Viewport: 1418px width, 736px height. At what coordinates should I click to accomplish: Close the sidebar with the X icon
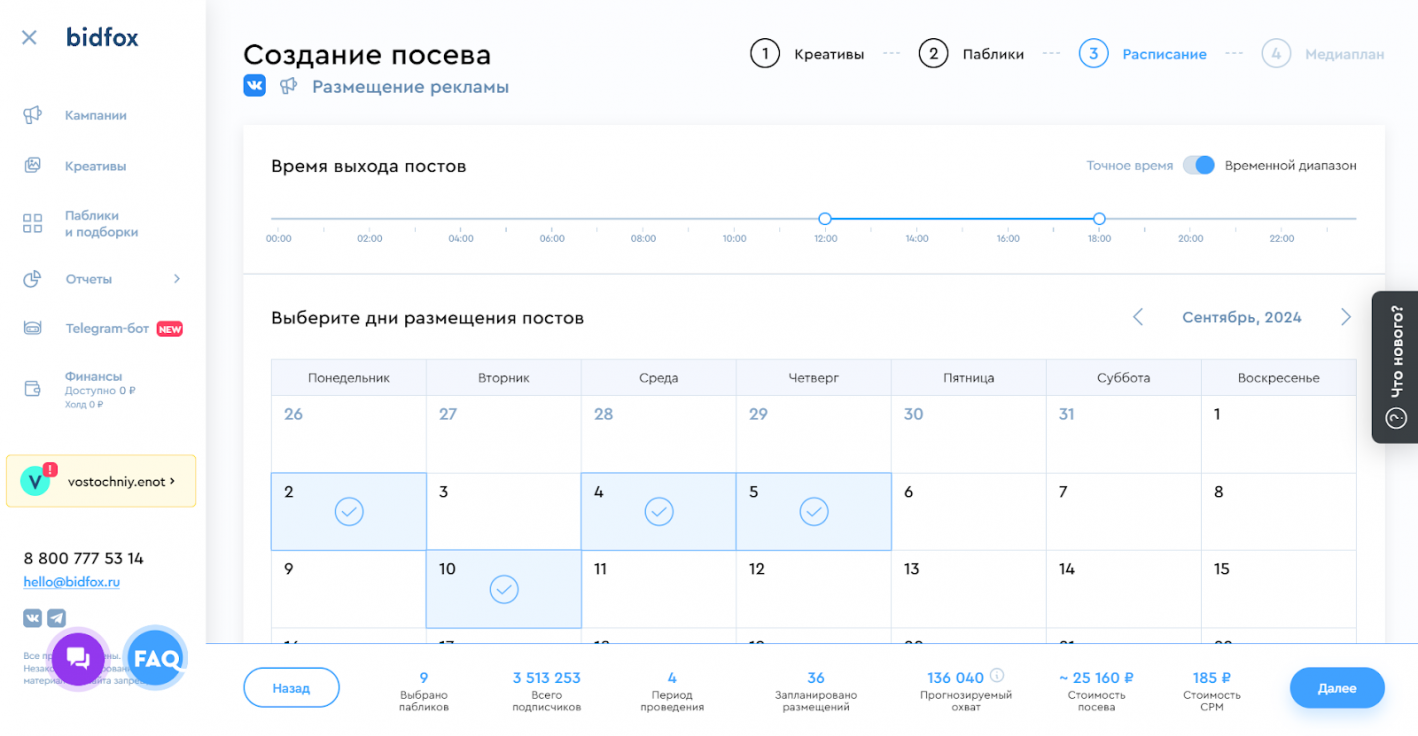(29, 38)
